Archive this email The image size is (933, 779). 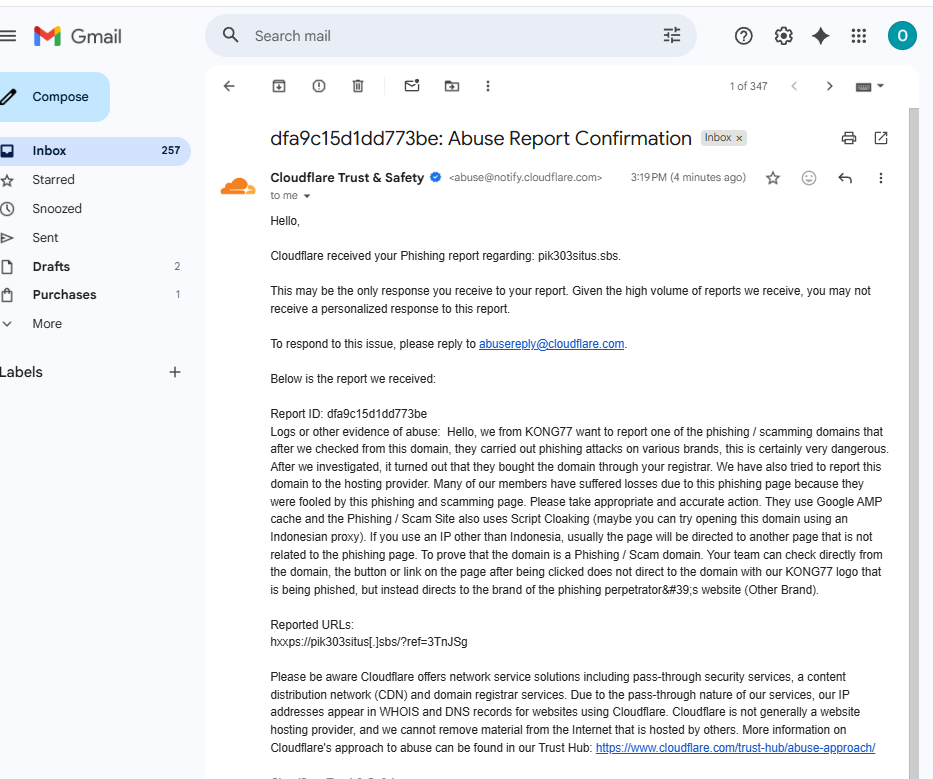point(278,86)
